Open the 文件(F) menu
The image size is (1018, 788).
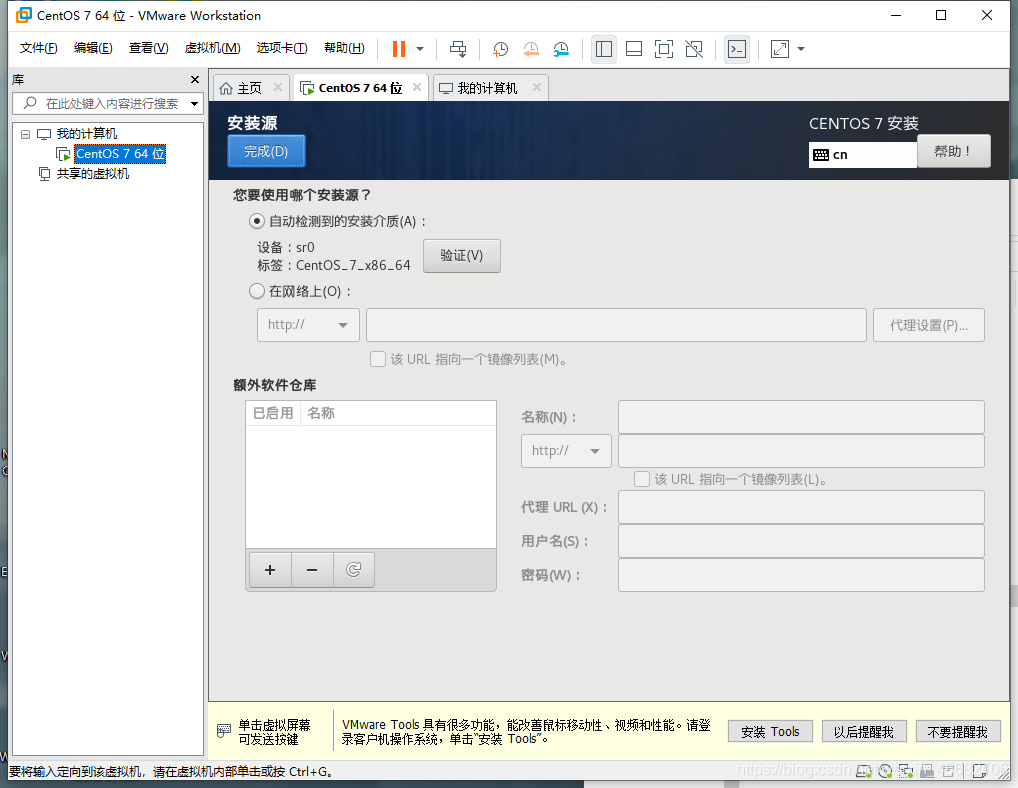click(x=38, y=48)
